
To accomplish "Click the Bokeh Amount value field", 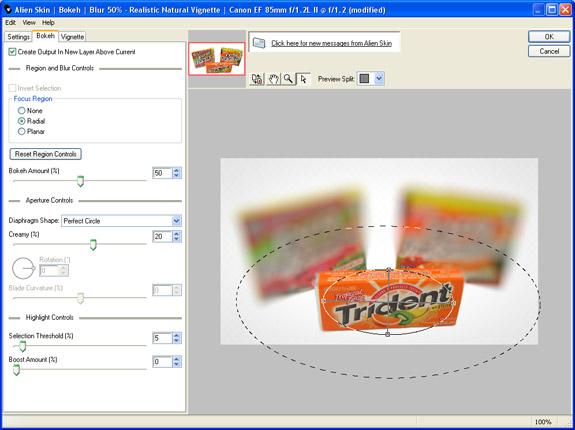I will (x=162, y=173).
